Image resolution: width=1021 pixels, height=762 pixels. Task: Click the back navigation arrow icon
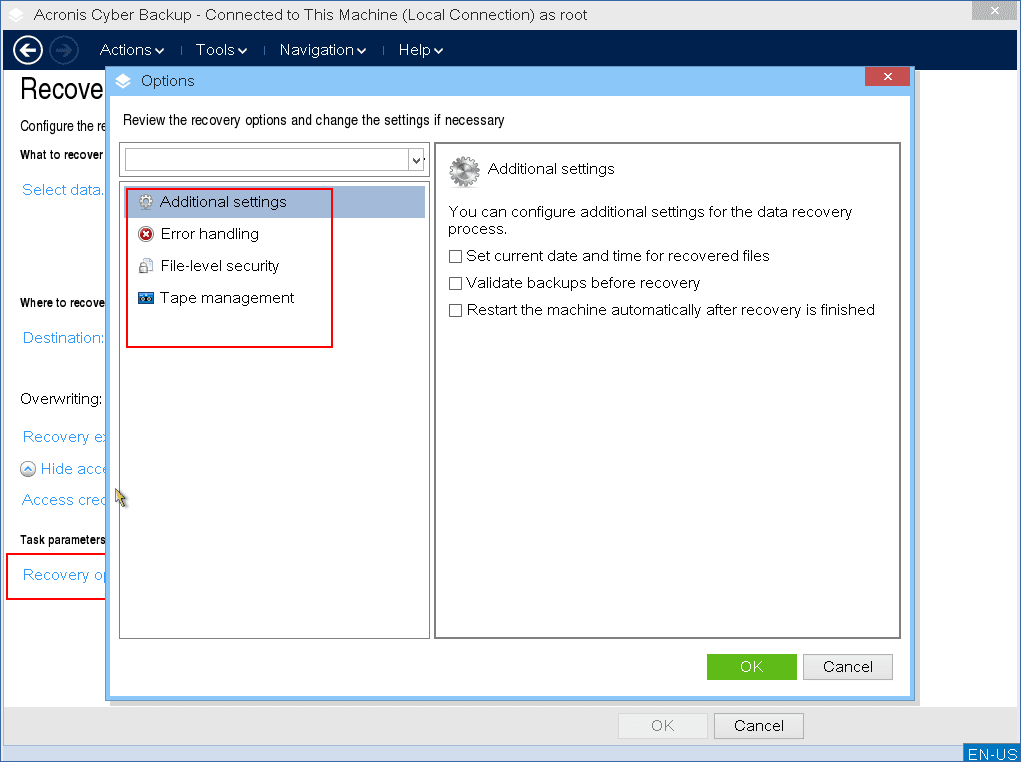(28, 49)
